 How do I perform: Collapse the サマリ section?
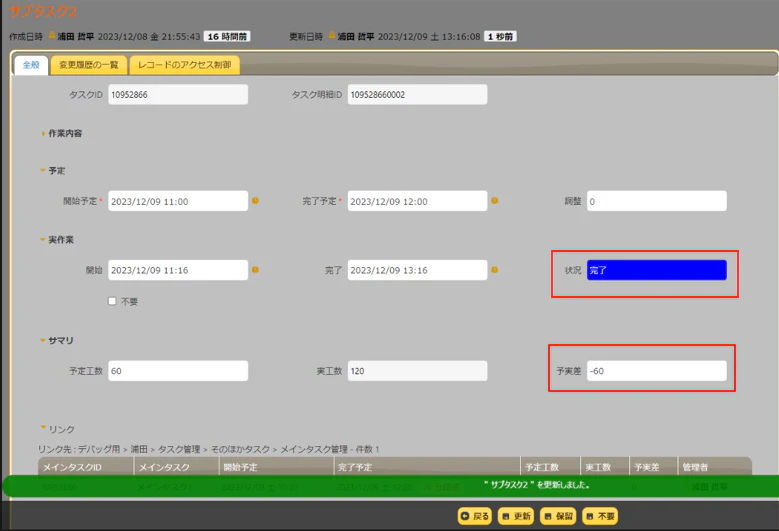(57, 340)
